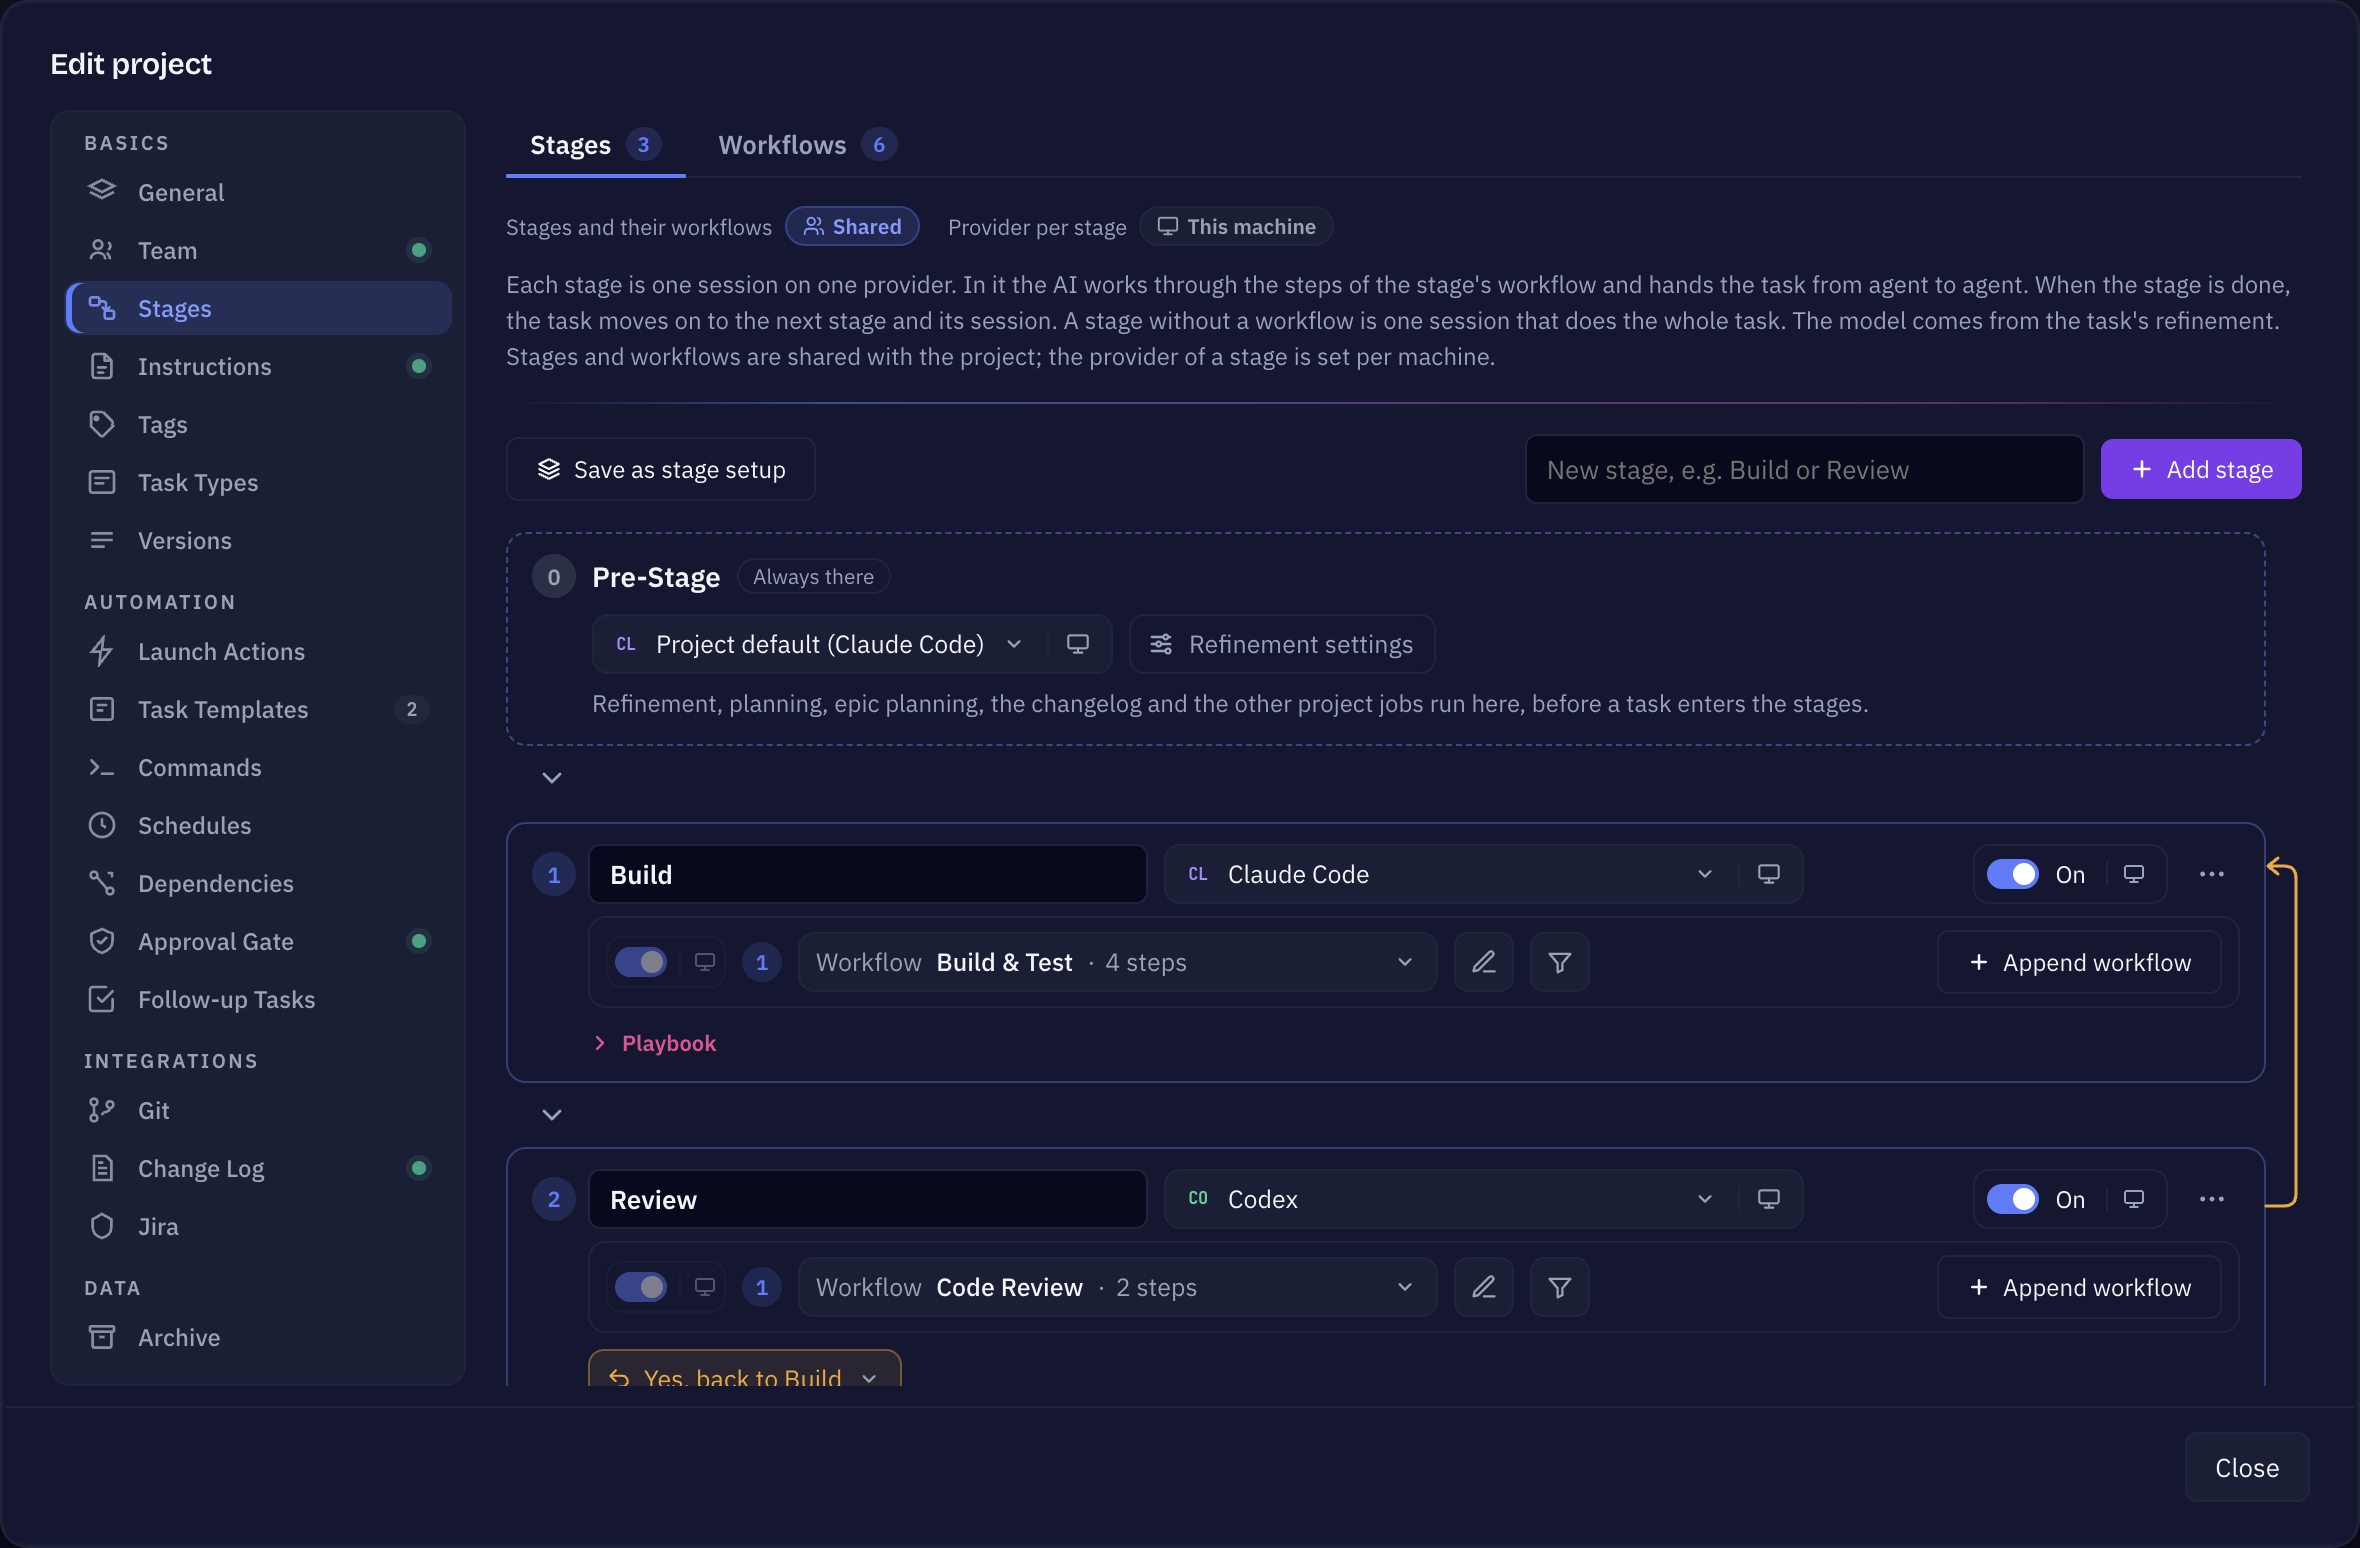Open the Project default (Claude Code) dropdown

(820, 644)
